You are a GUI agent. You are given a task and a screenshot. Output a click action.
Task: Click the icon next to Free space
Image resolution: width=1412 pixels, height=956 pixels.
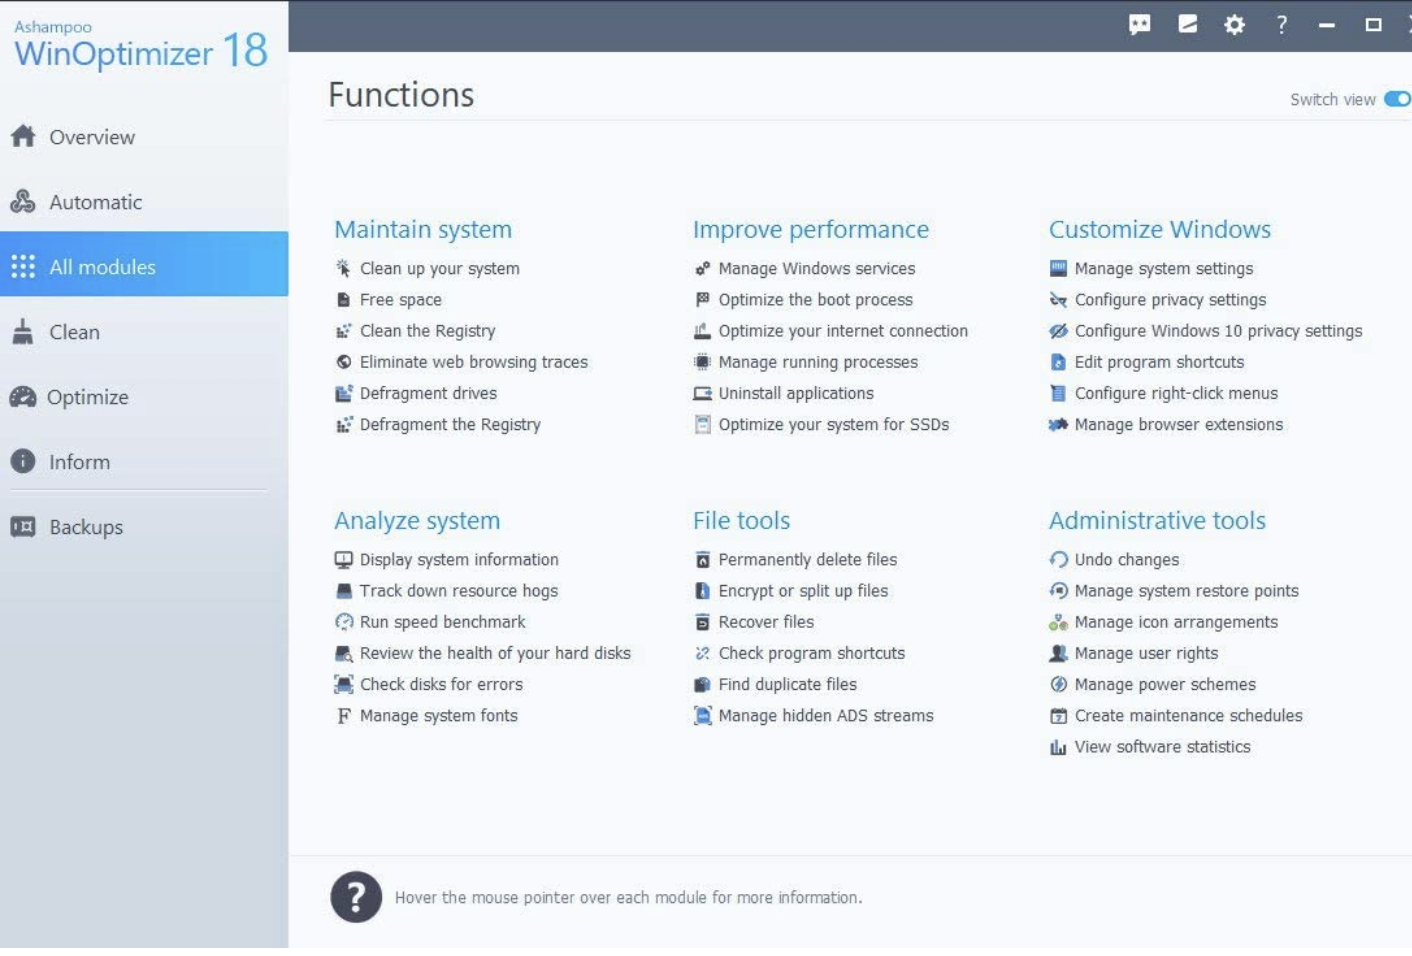tap(343, 299)
